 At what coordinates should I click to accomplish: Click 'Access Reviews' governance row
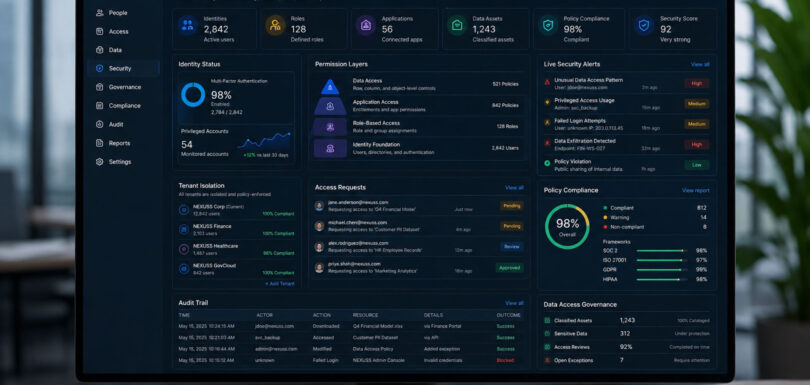(x=627, y=347)
